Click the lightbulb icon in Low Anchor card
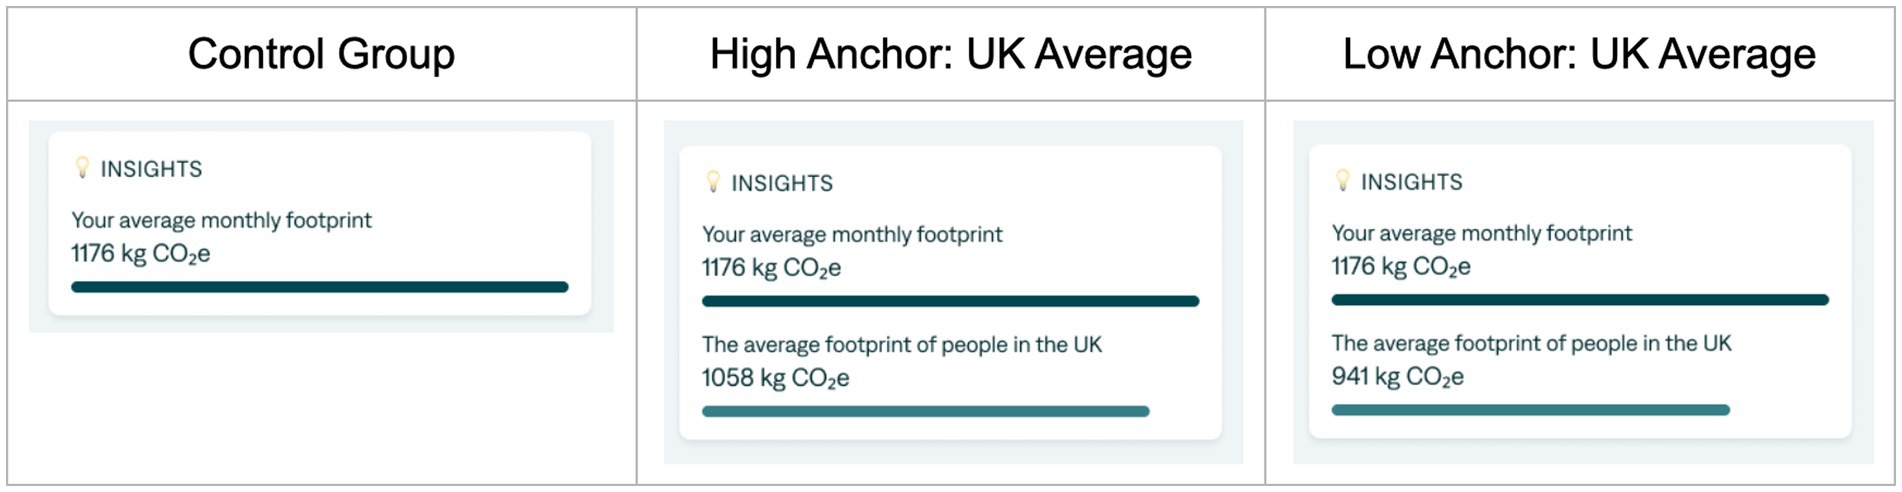The image size is (1902, 492). [1343, 181]
